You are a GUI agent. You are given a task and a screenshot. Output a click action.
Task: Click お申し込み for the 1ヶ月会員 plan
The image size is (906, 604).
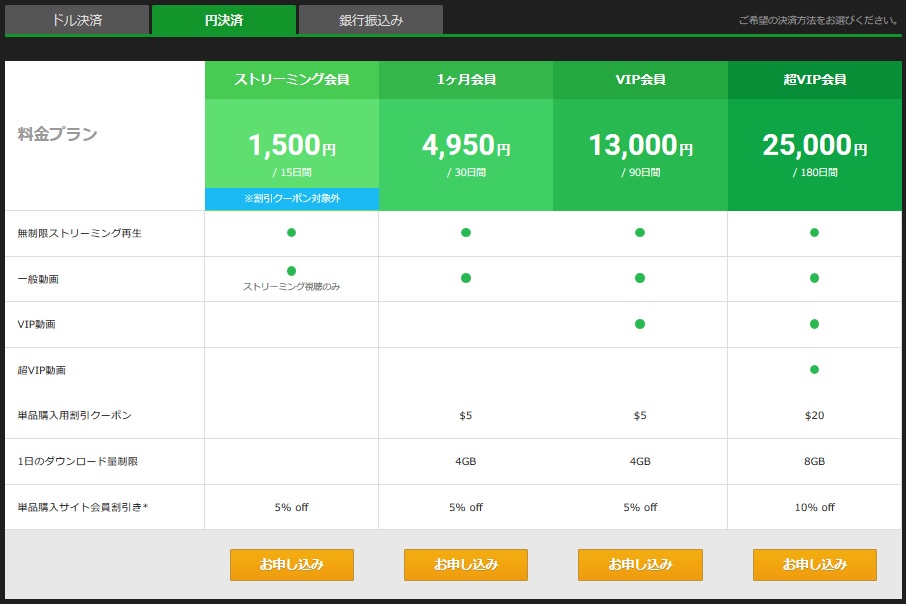click(x=465, y=564)
